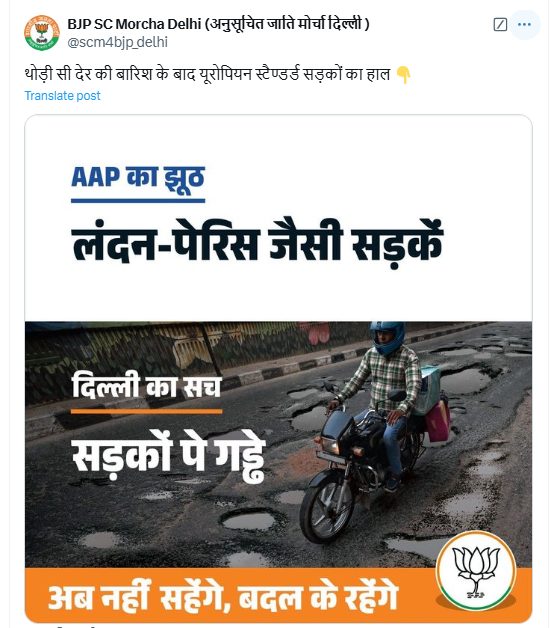The height and width of the screenshot is (628, 553).
Task: Click the Translate post link
Action: [62, 96]
